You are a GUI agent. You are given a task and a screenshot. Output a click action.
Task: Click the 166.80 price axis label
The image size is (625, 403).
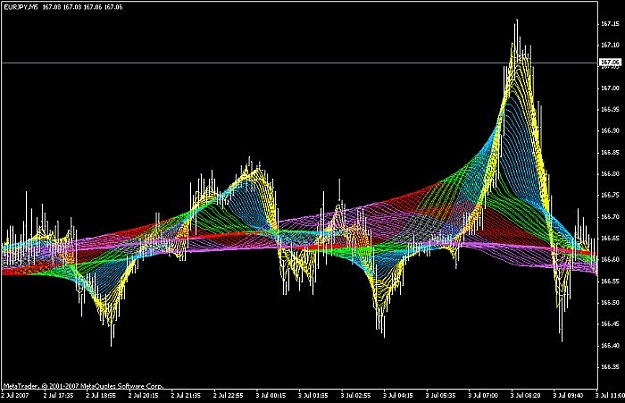(610, 174)
